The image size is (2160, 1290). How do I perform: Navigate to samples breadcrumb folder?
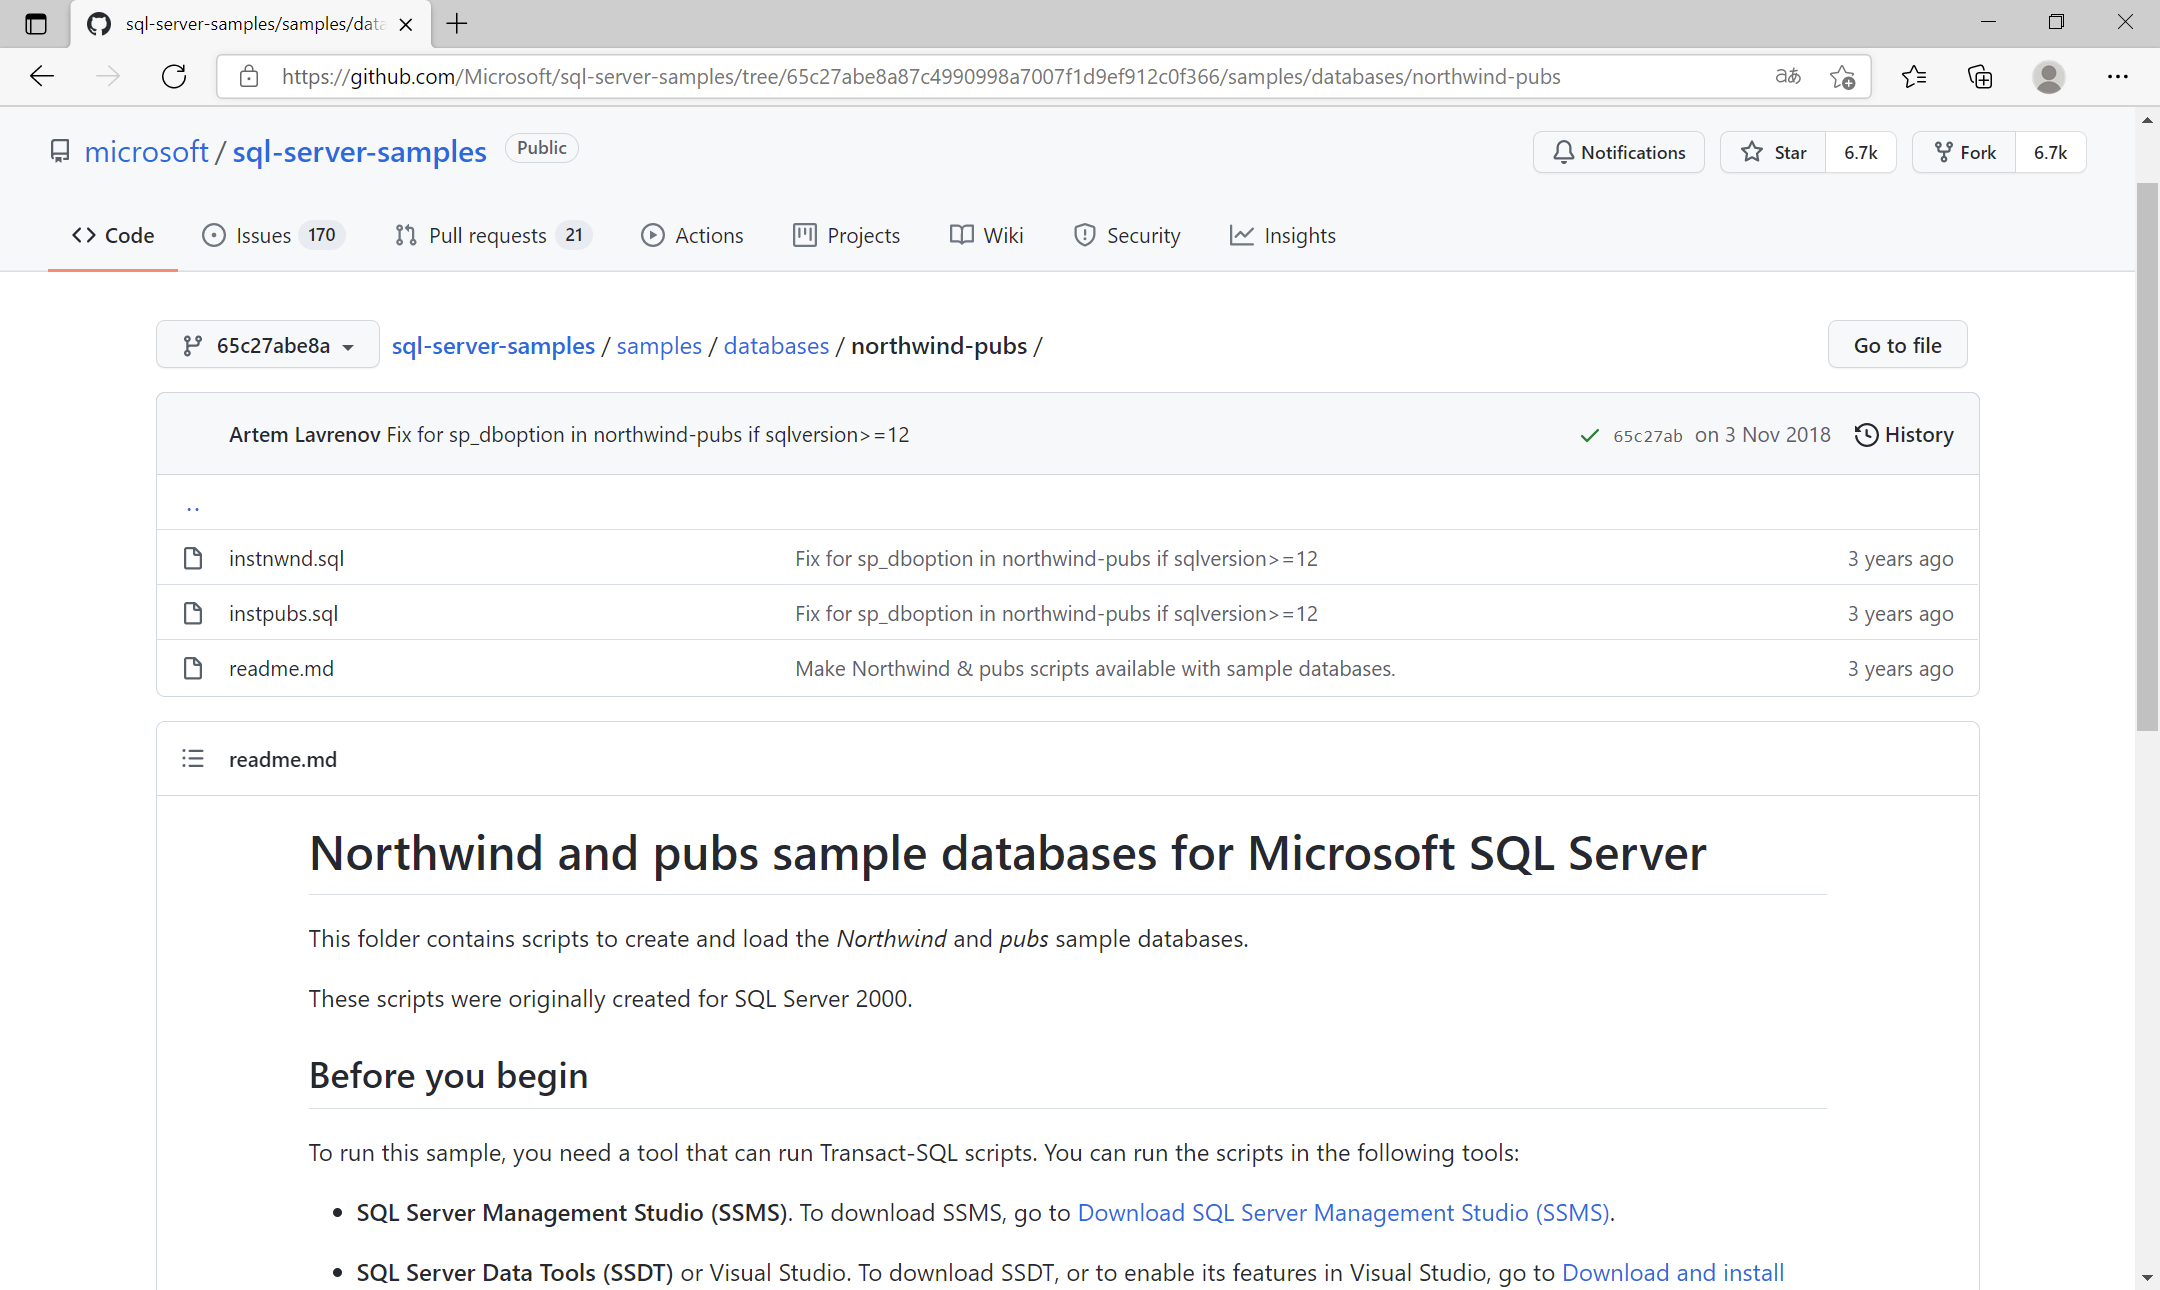point(659,345)
